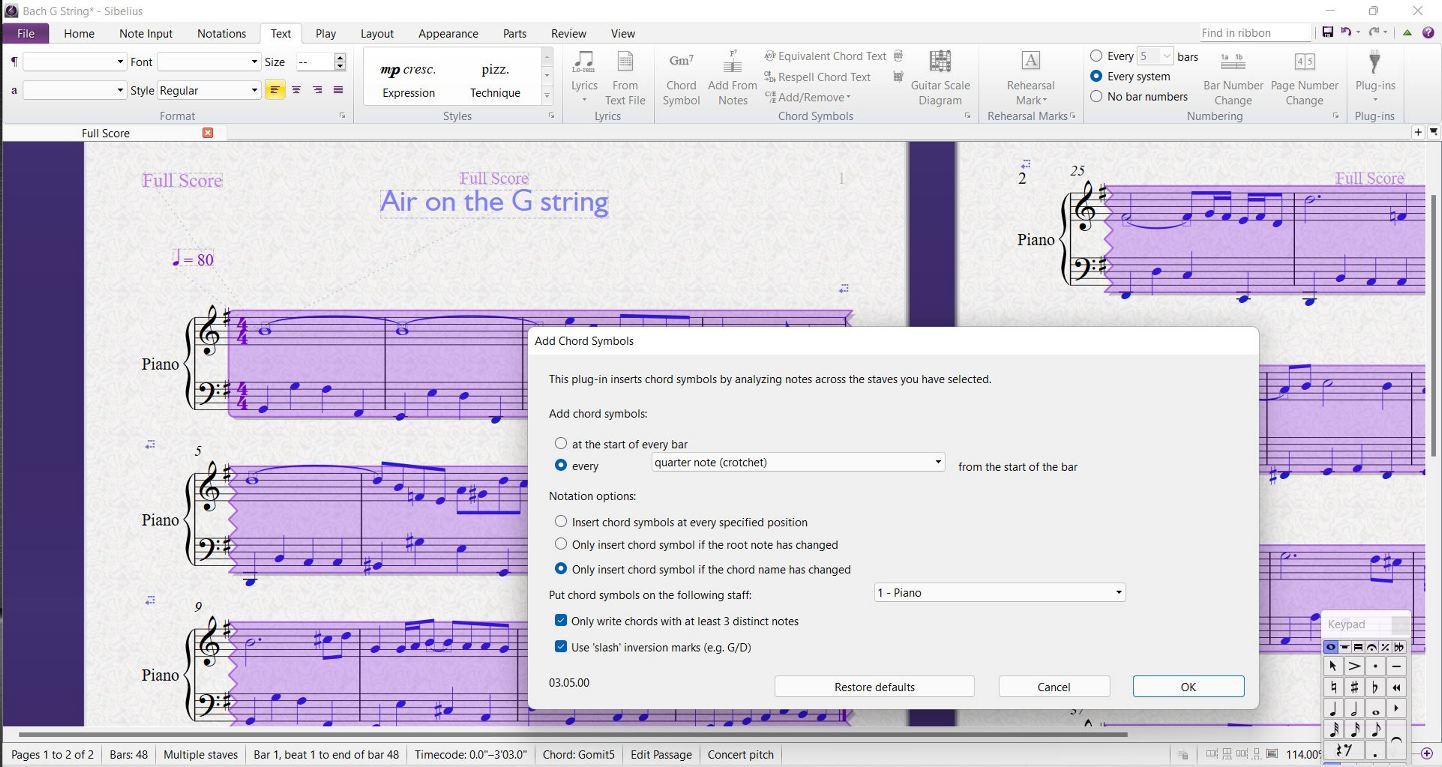Select the 'every' interval radio option
The width and height of the screenshot is (1442, 767).
[561, 465]
